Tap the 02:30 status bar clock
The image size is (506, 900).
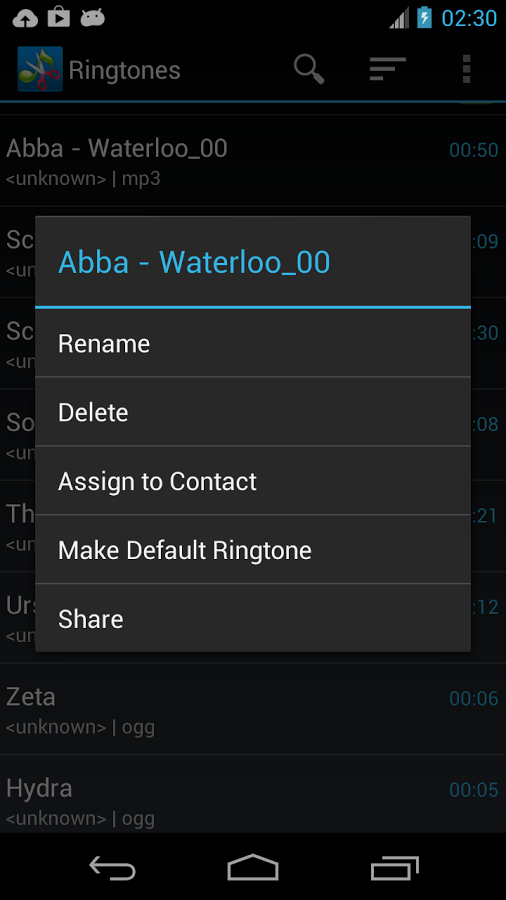(x=469, y=18)
